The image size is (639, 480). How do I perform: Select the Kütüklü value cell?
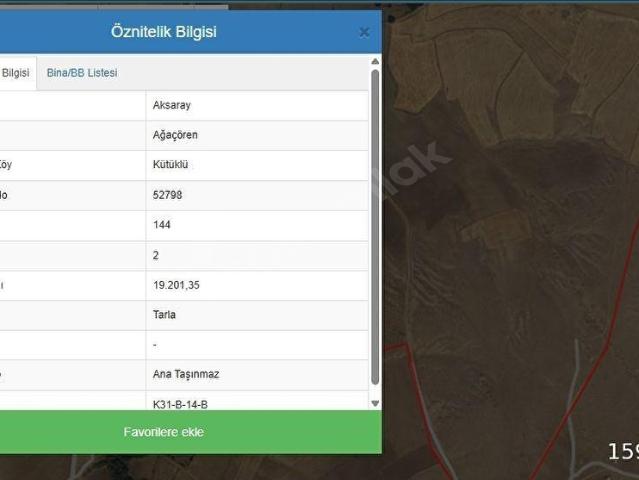coord(257,165)
